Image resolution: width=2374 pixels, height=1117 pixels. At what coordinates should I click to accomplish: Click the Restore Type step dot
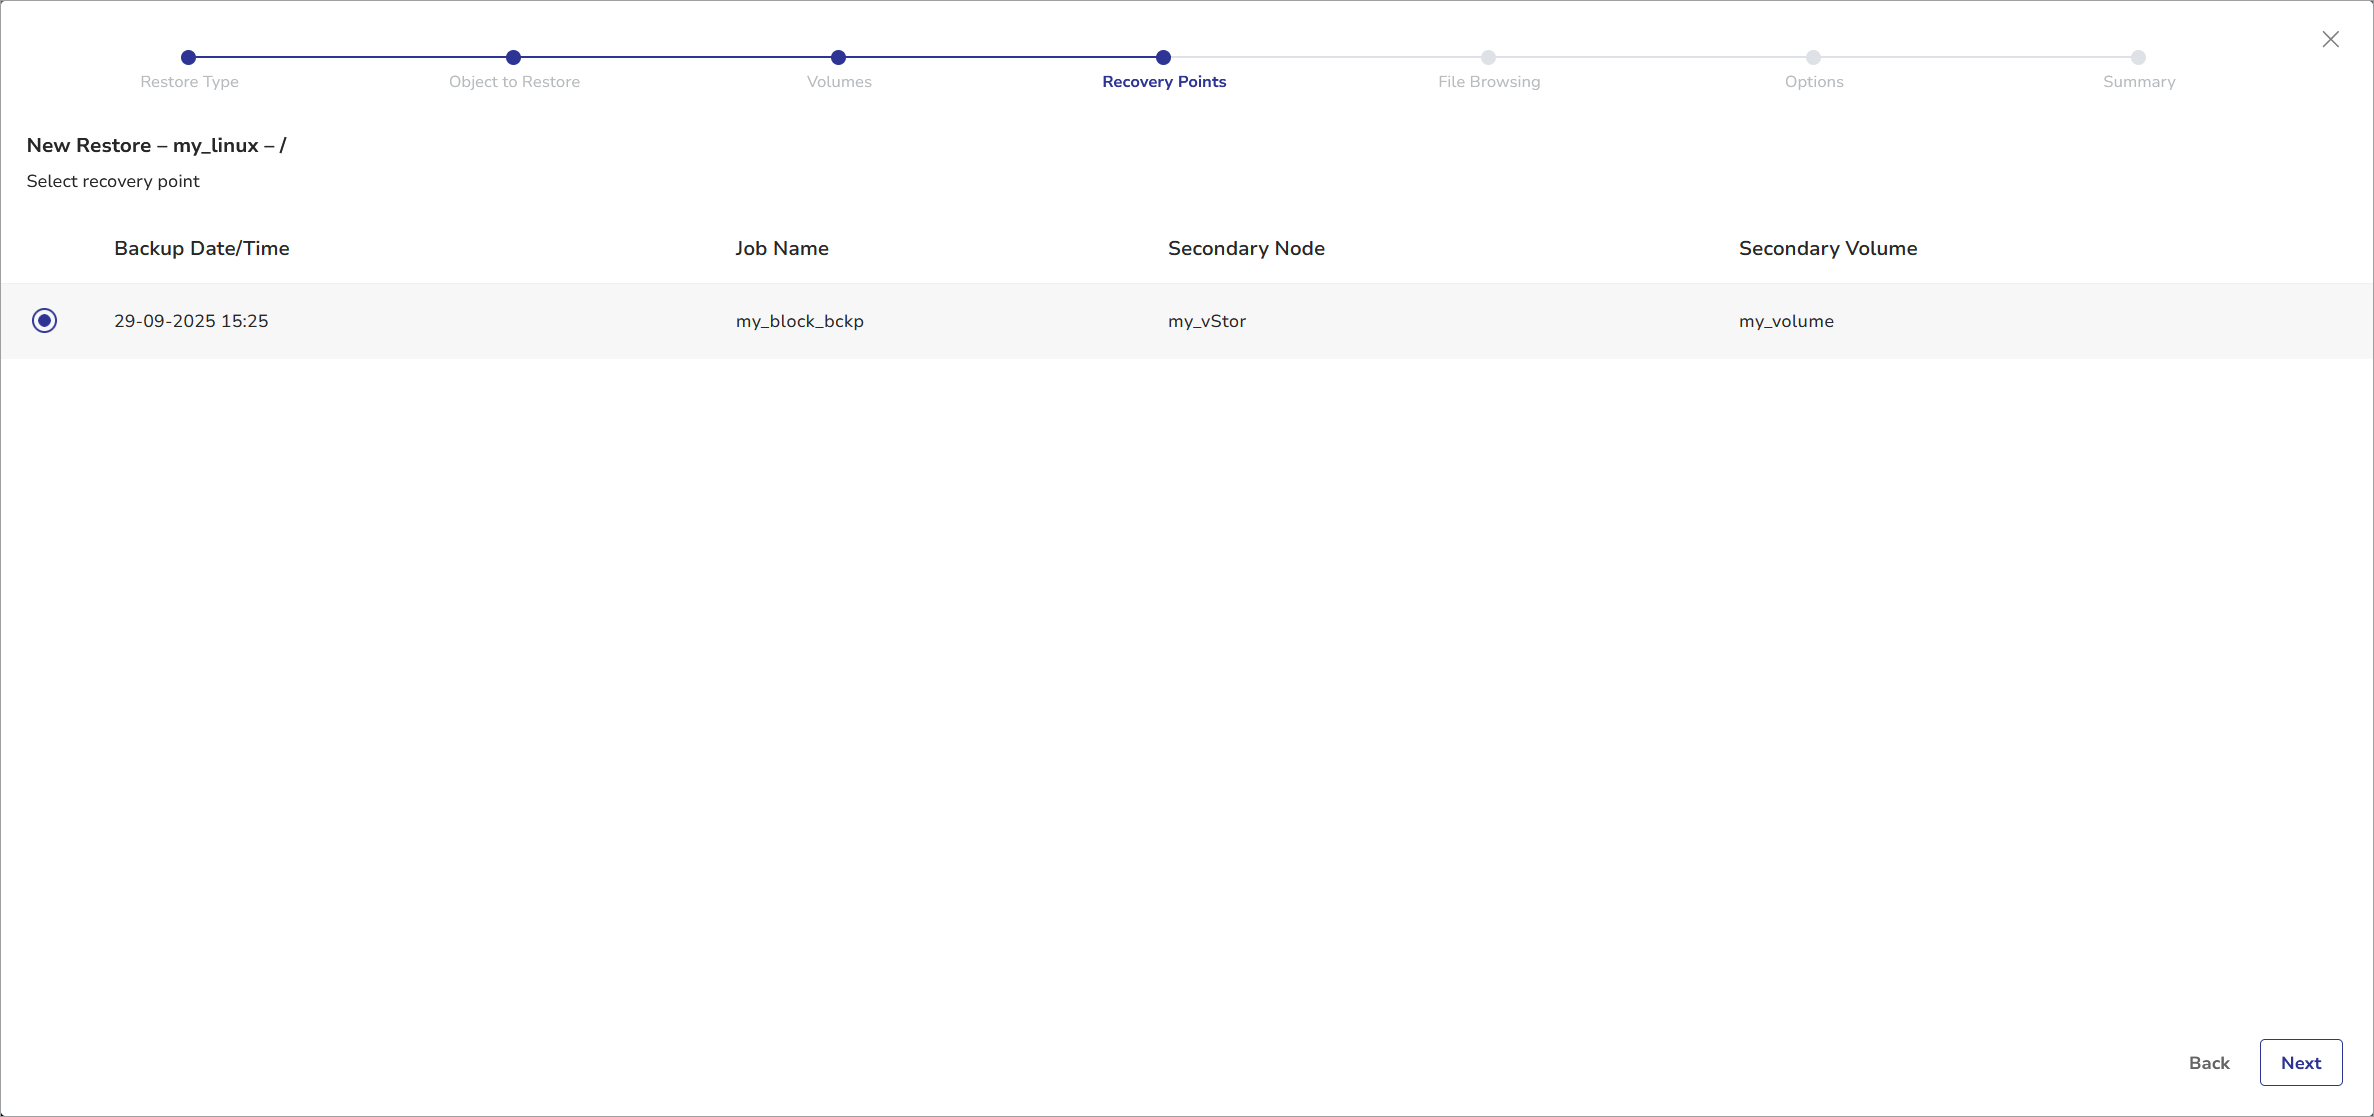188,57
